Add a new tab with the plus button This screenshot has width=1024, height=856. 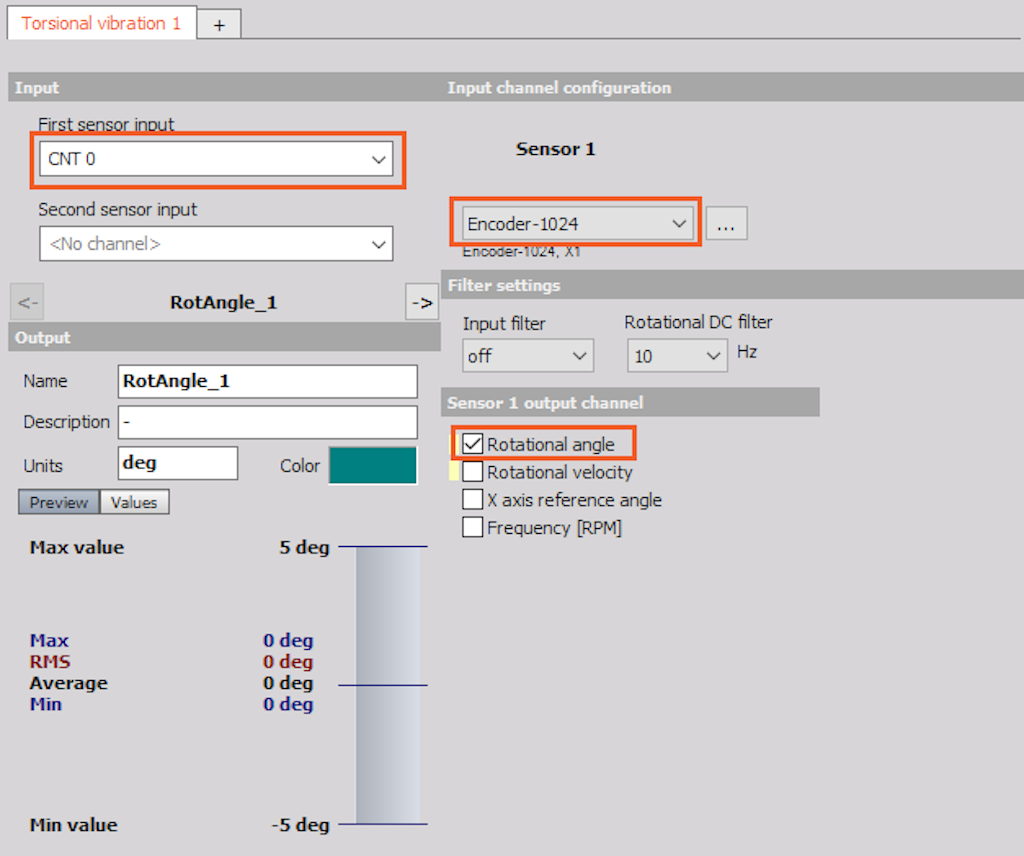(219, 25)
